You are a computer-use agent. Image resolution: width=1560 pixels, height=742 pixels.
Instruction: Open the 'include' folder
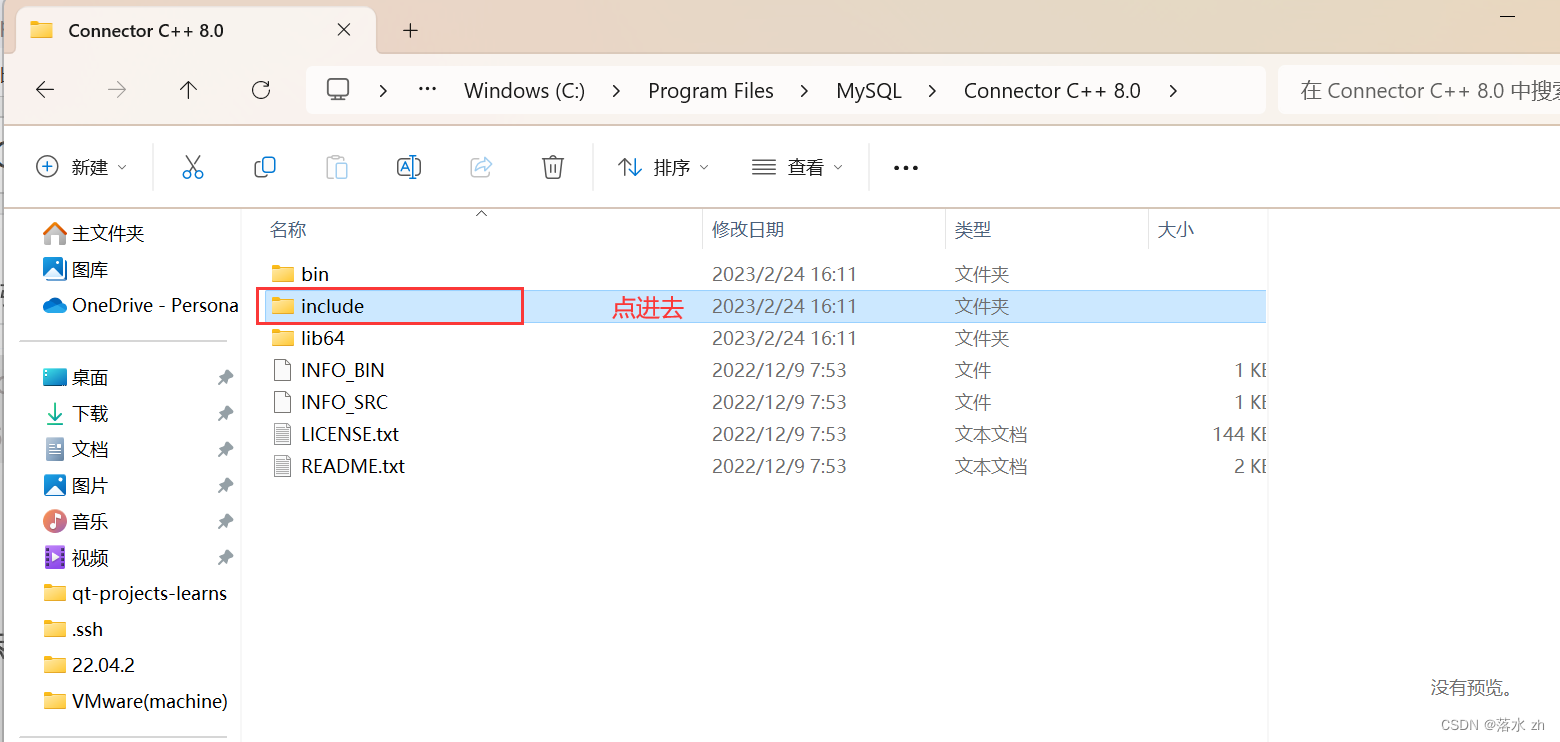click(331, 306)
